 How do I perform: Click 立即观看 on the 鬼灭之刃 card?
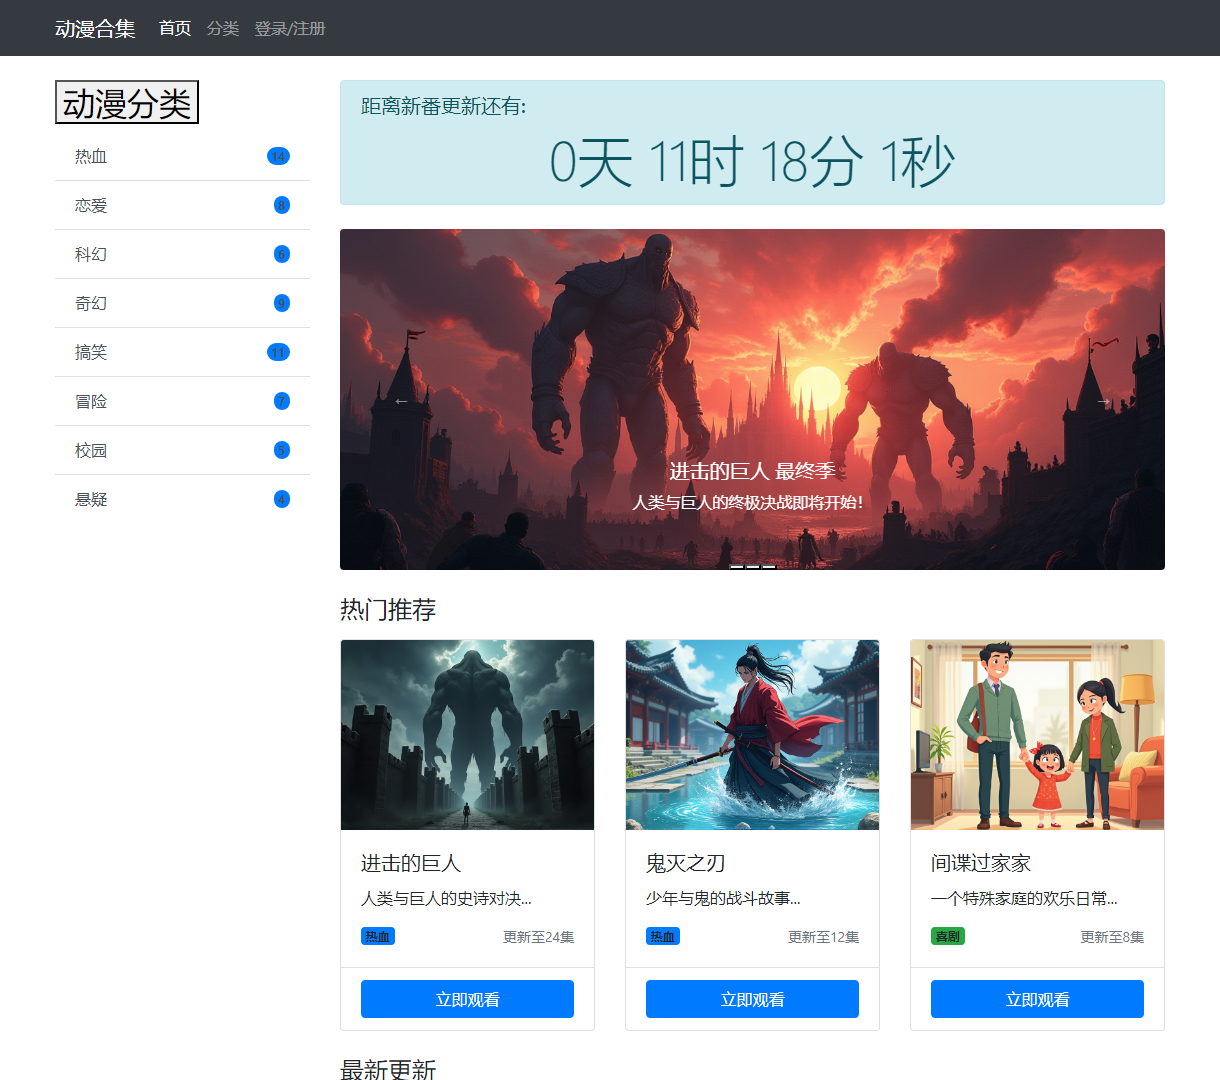pos(752,998)
